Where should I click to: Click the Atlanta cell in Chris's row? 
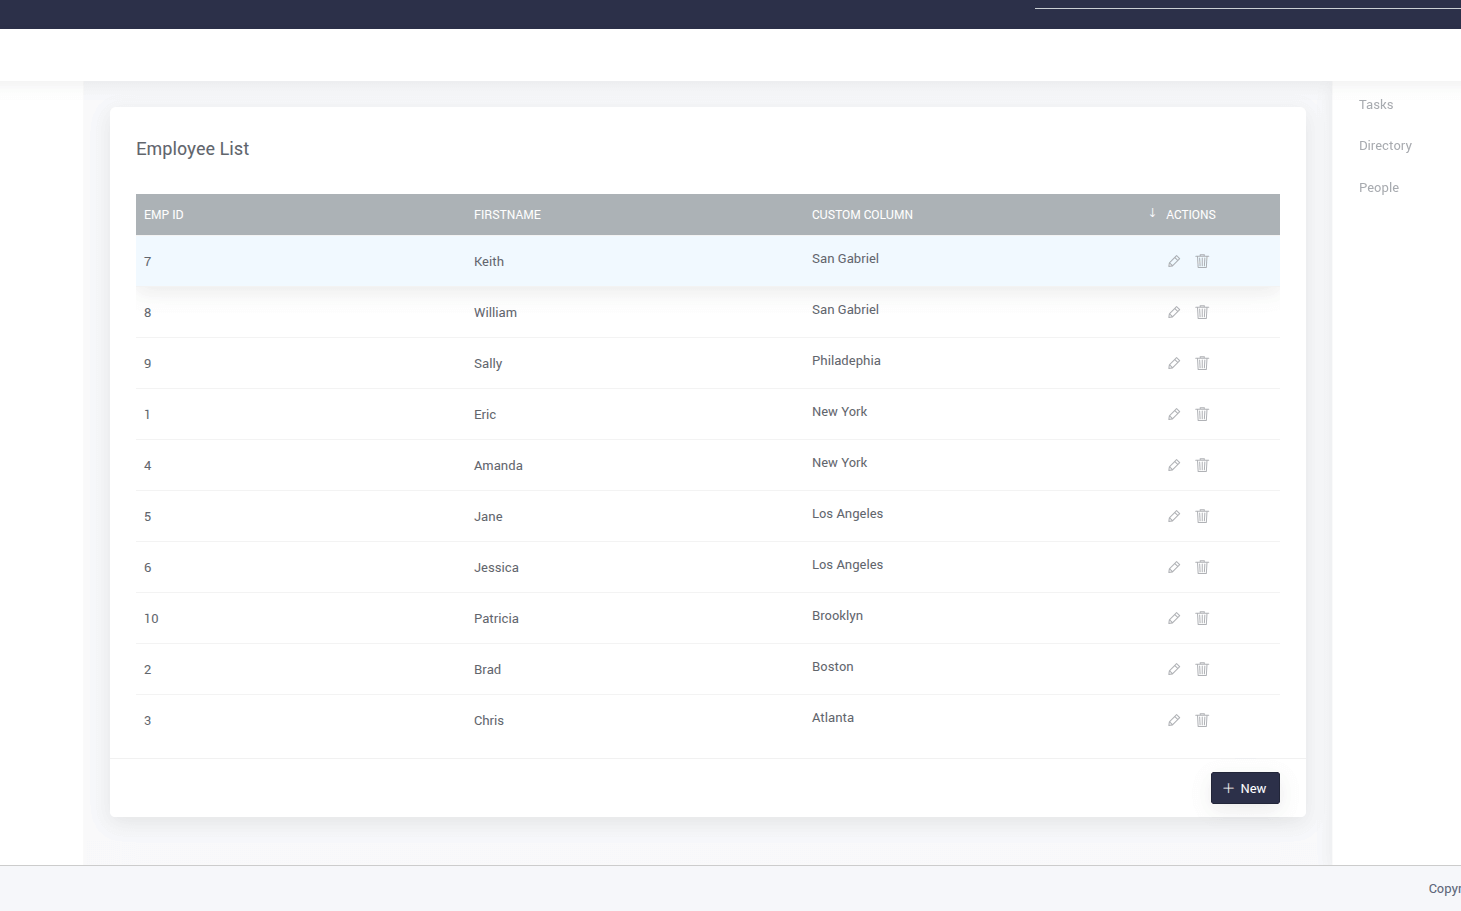(833, 718)
